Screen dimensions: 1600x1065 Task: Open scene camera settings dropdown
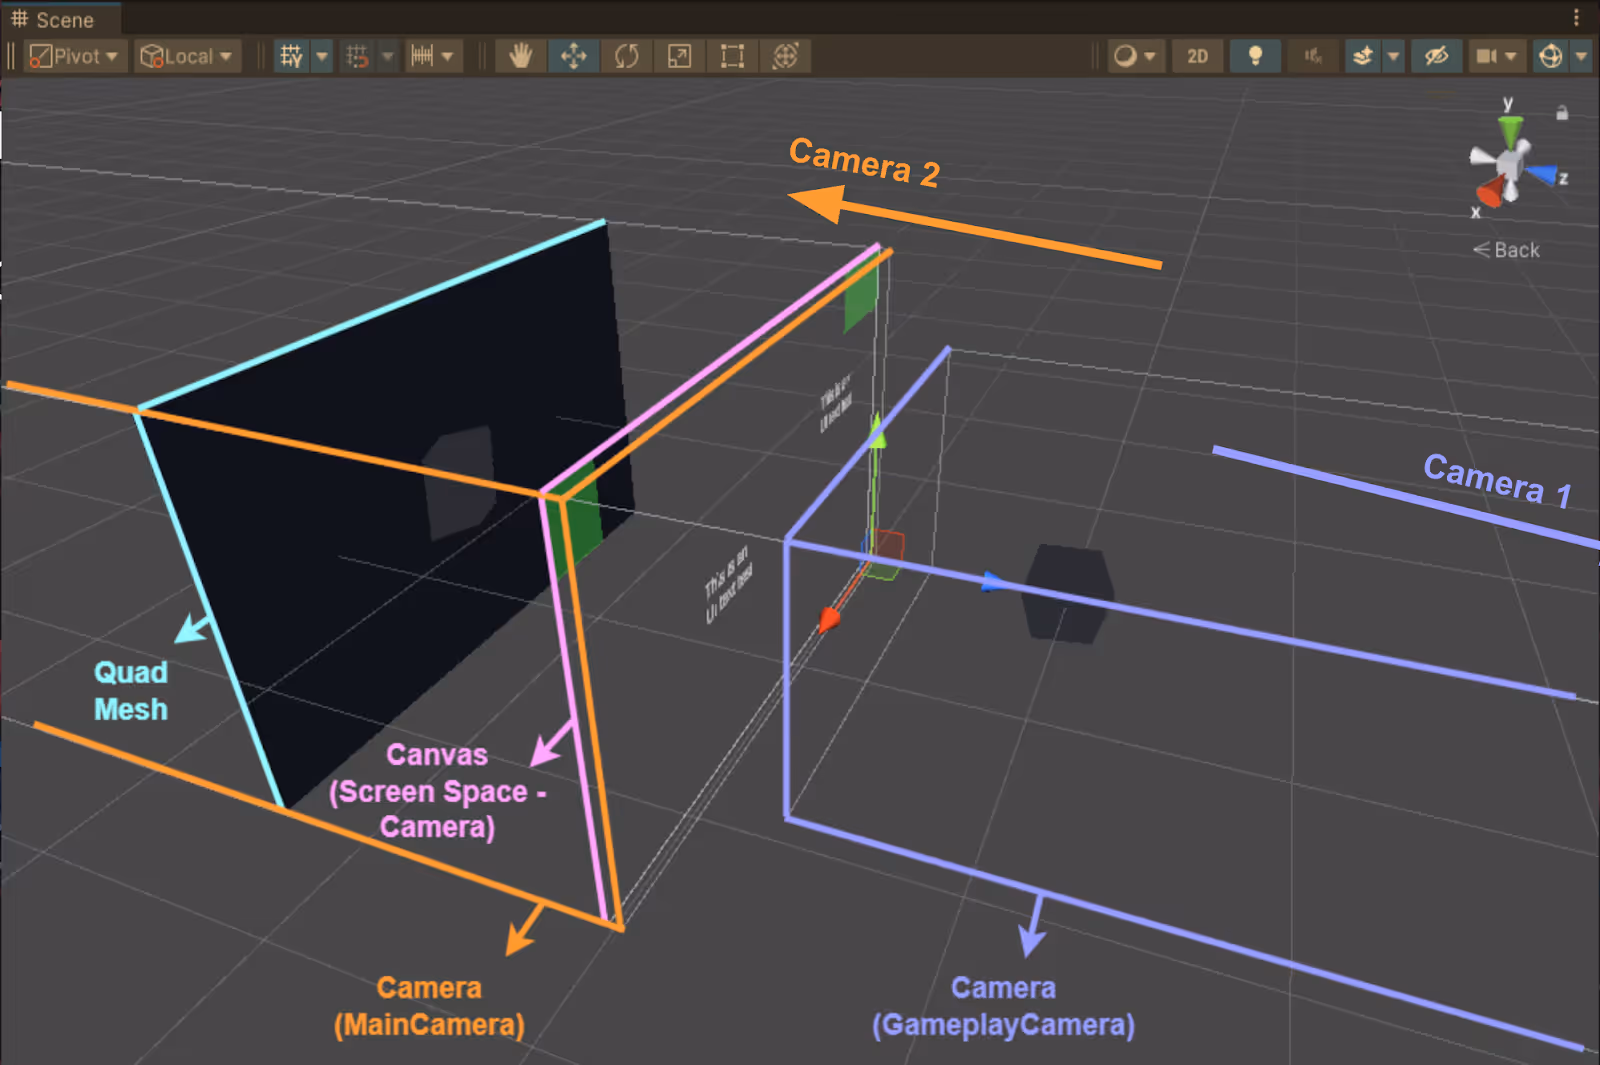point(1496,56)
